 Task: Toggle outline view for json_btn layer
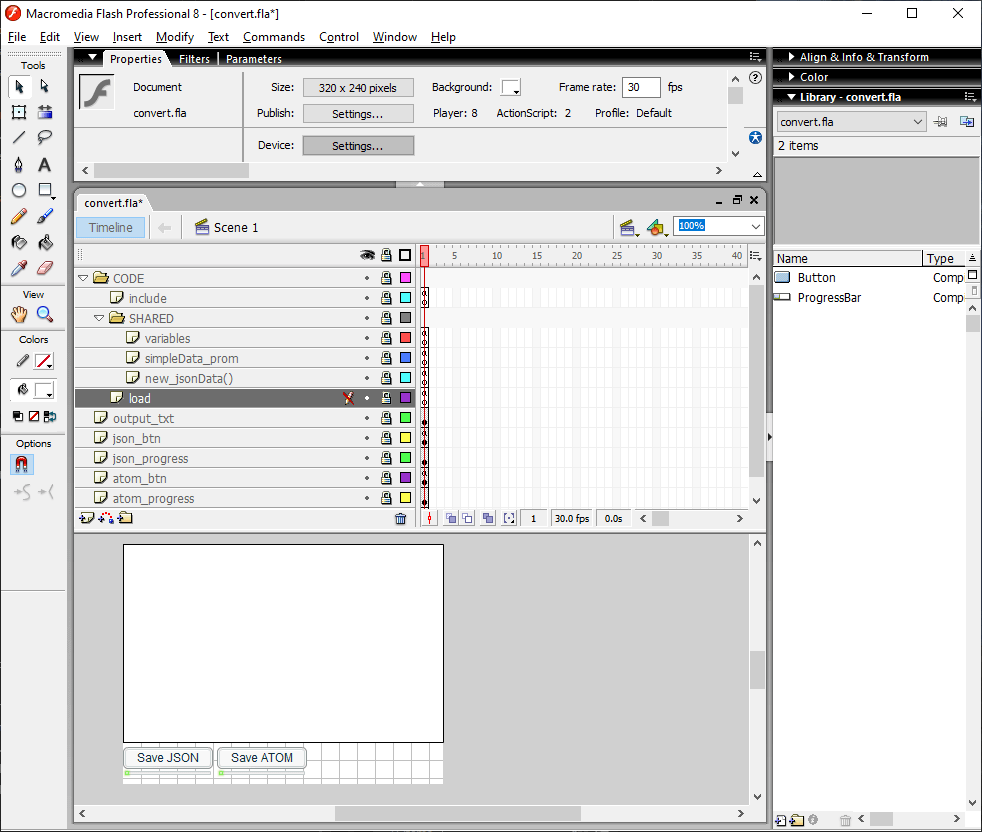coord(405,438)
